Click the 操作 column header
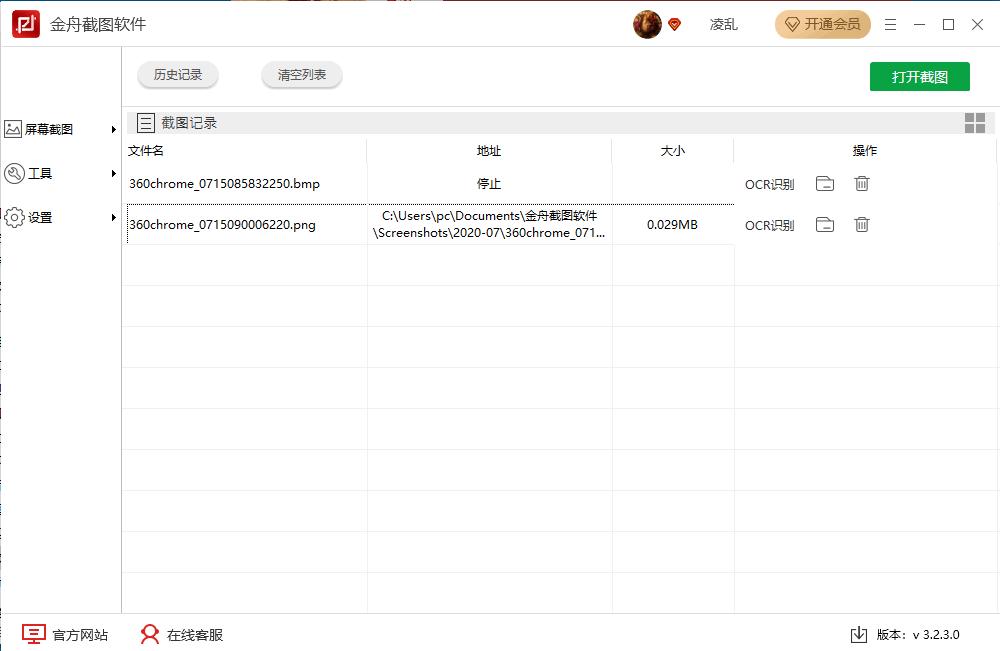Viewport: 1000px width, 651px height. click(865, 150)
